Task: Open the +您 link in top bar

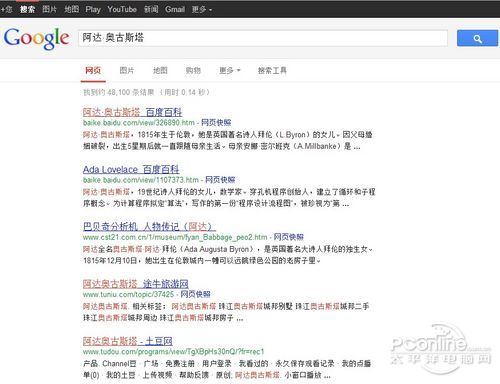Action: 6,9
